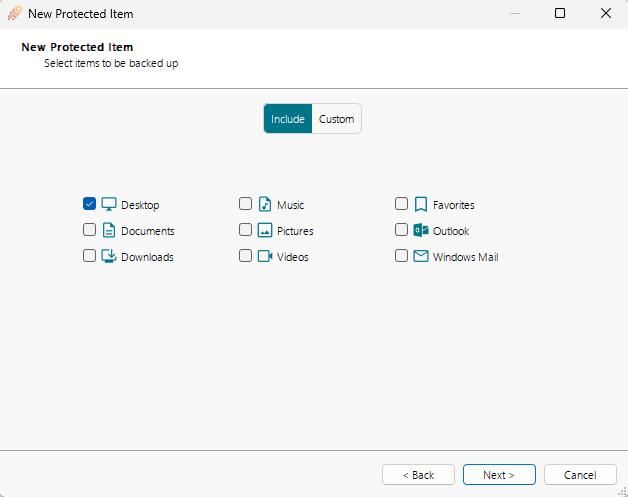Click the Downloads tray icon
The height and width of the screenshot is (497, 628).
[109, 256]
